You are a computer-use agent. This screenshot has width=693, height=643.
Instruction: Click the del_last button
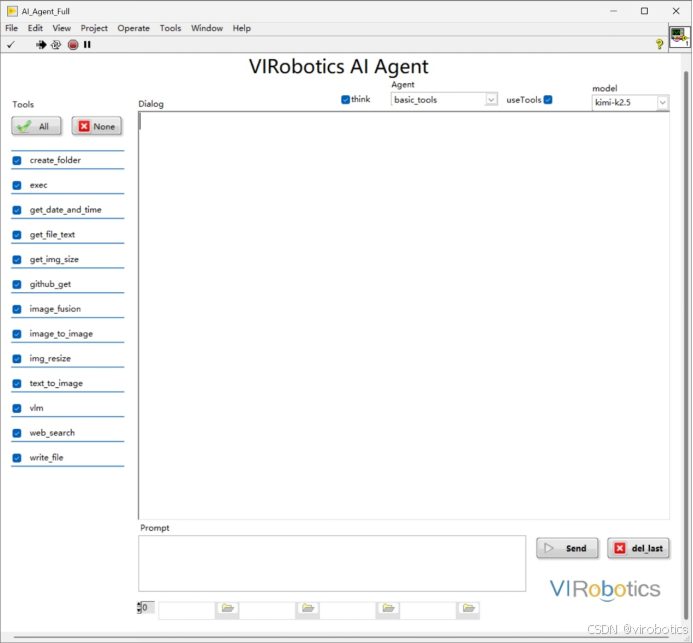click(639, 548)
